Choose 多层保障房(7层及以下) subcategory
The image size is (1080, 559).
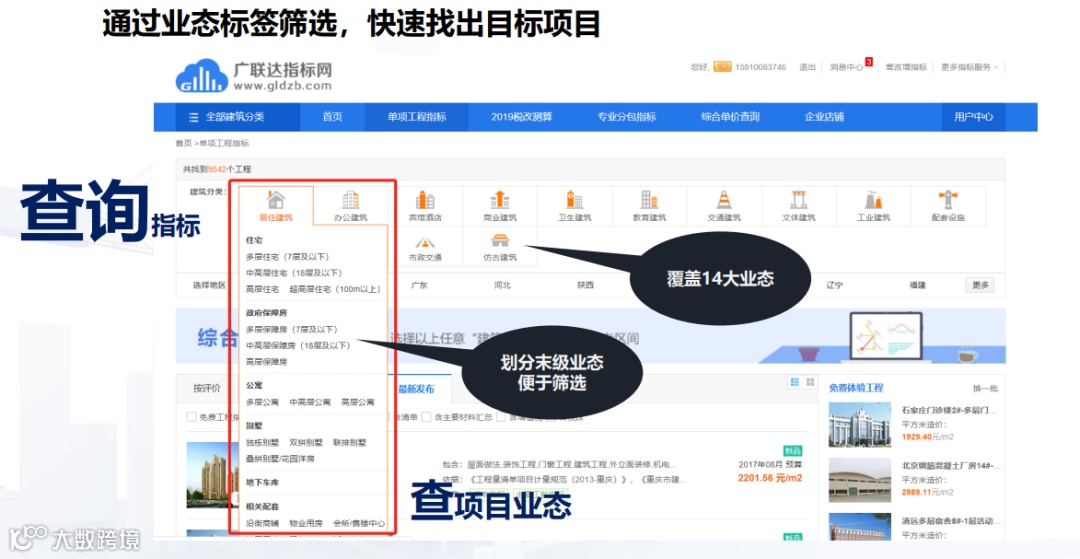coord(292,330)
